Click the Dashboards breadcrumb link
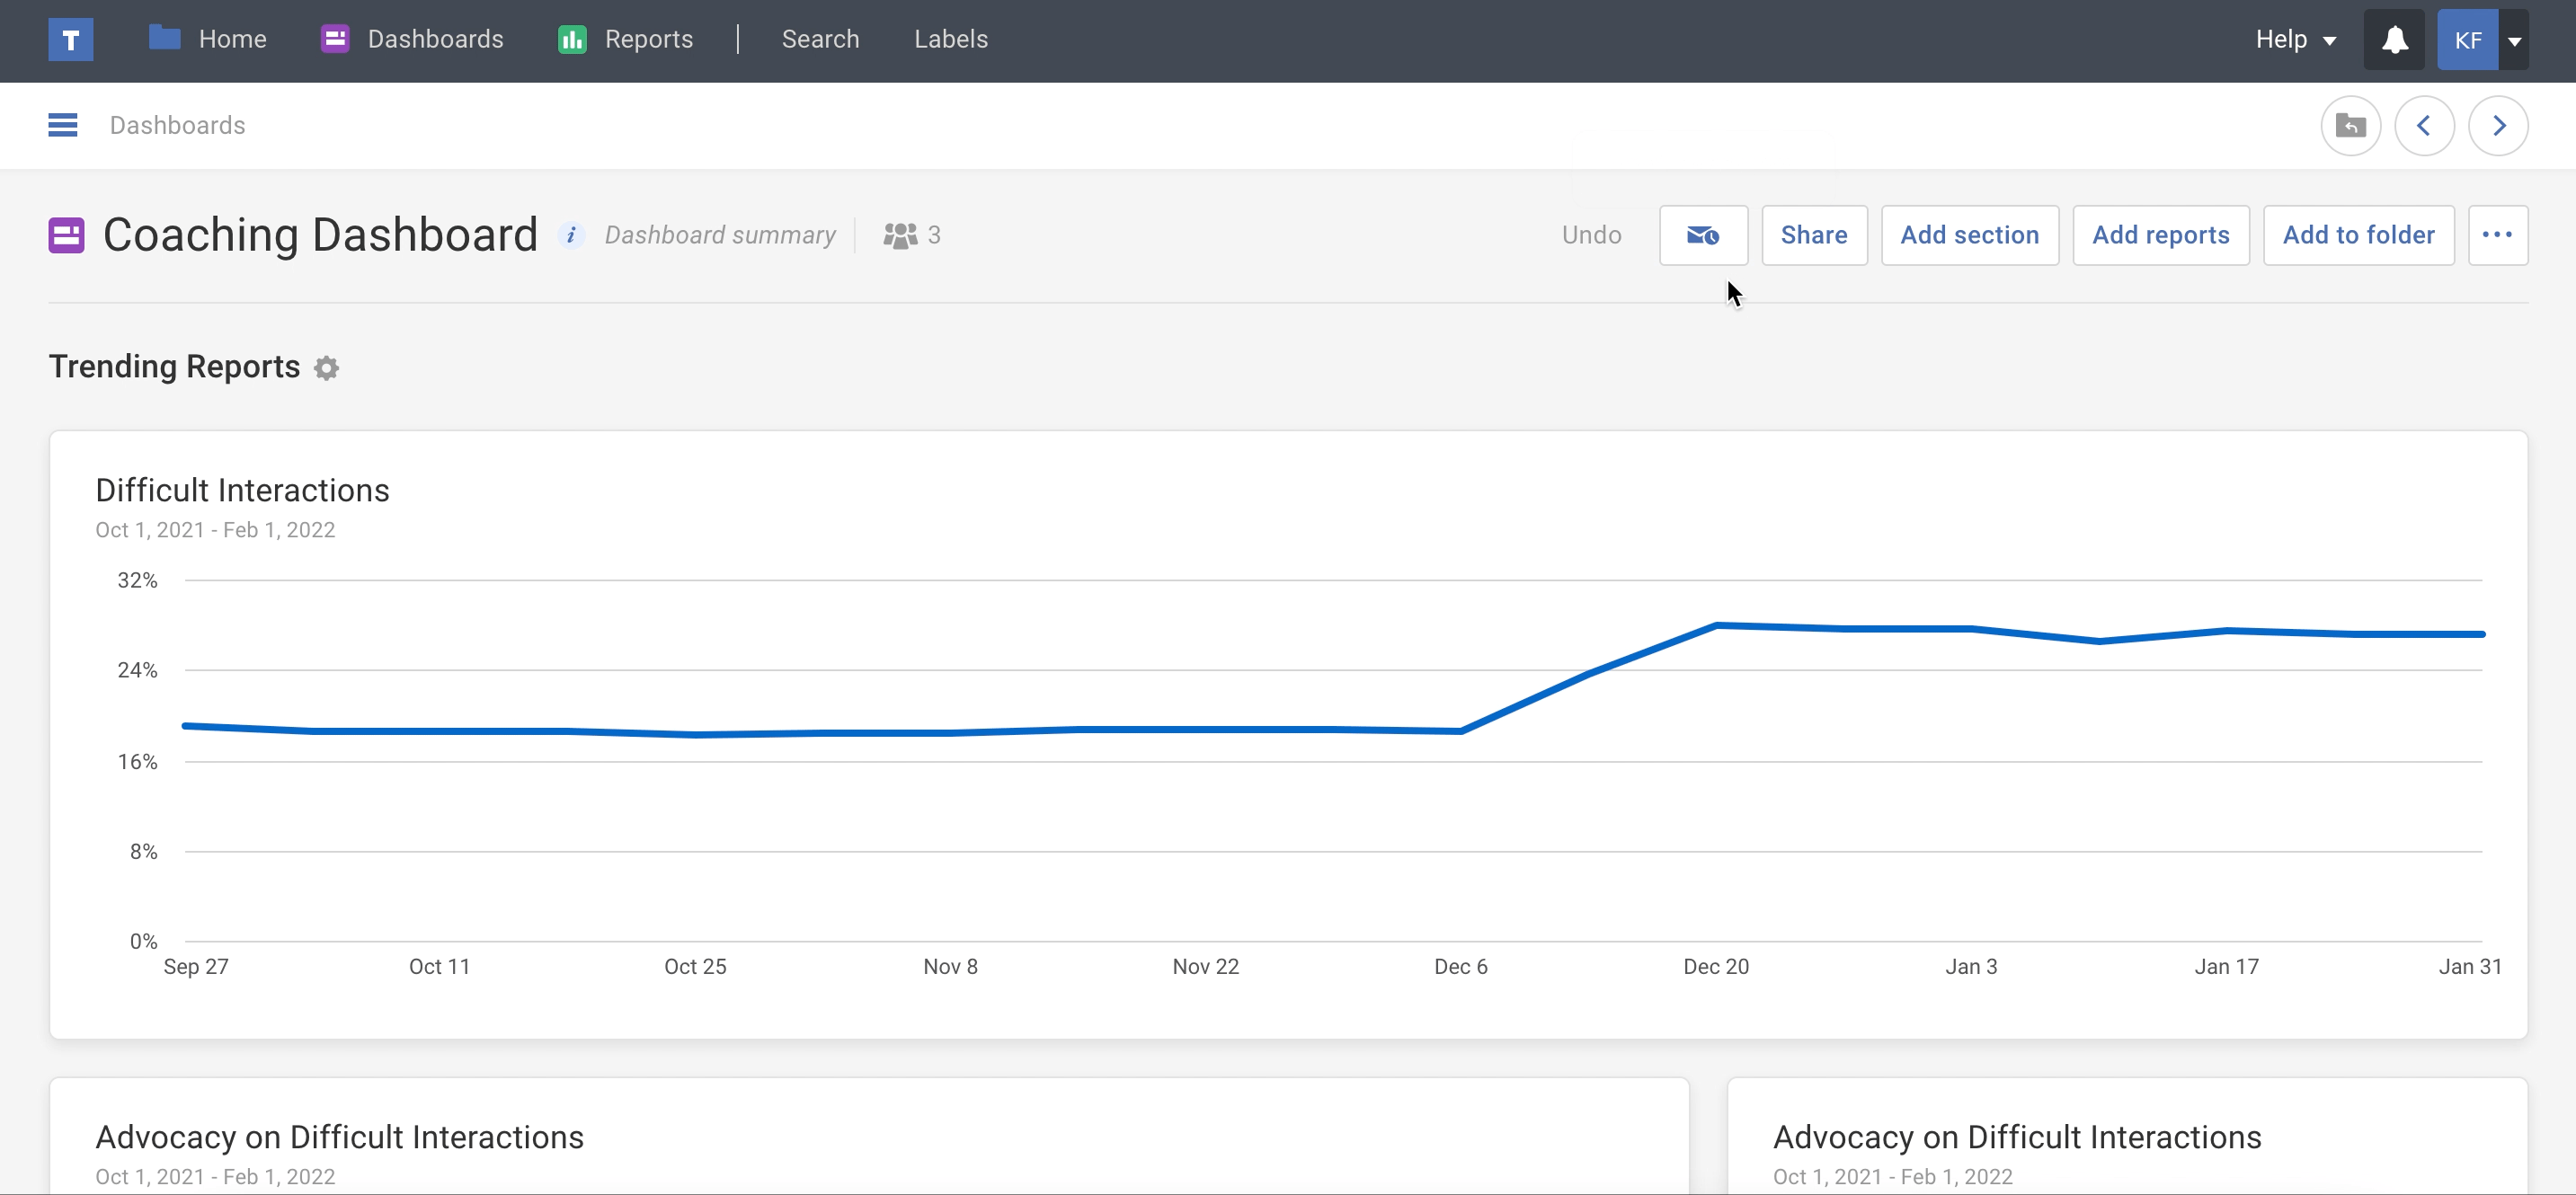 pos(177,126)
